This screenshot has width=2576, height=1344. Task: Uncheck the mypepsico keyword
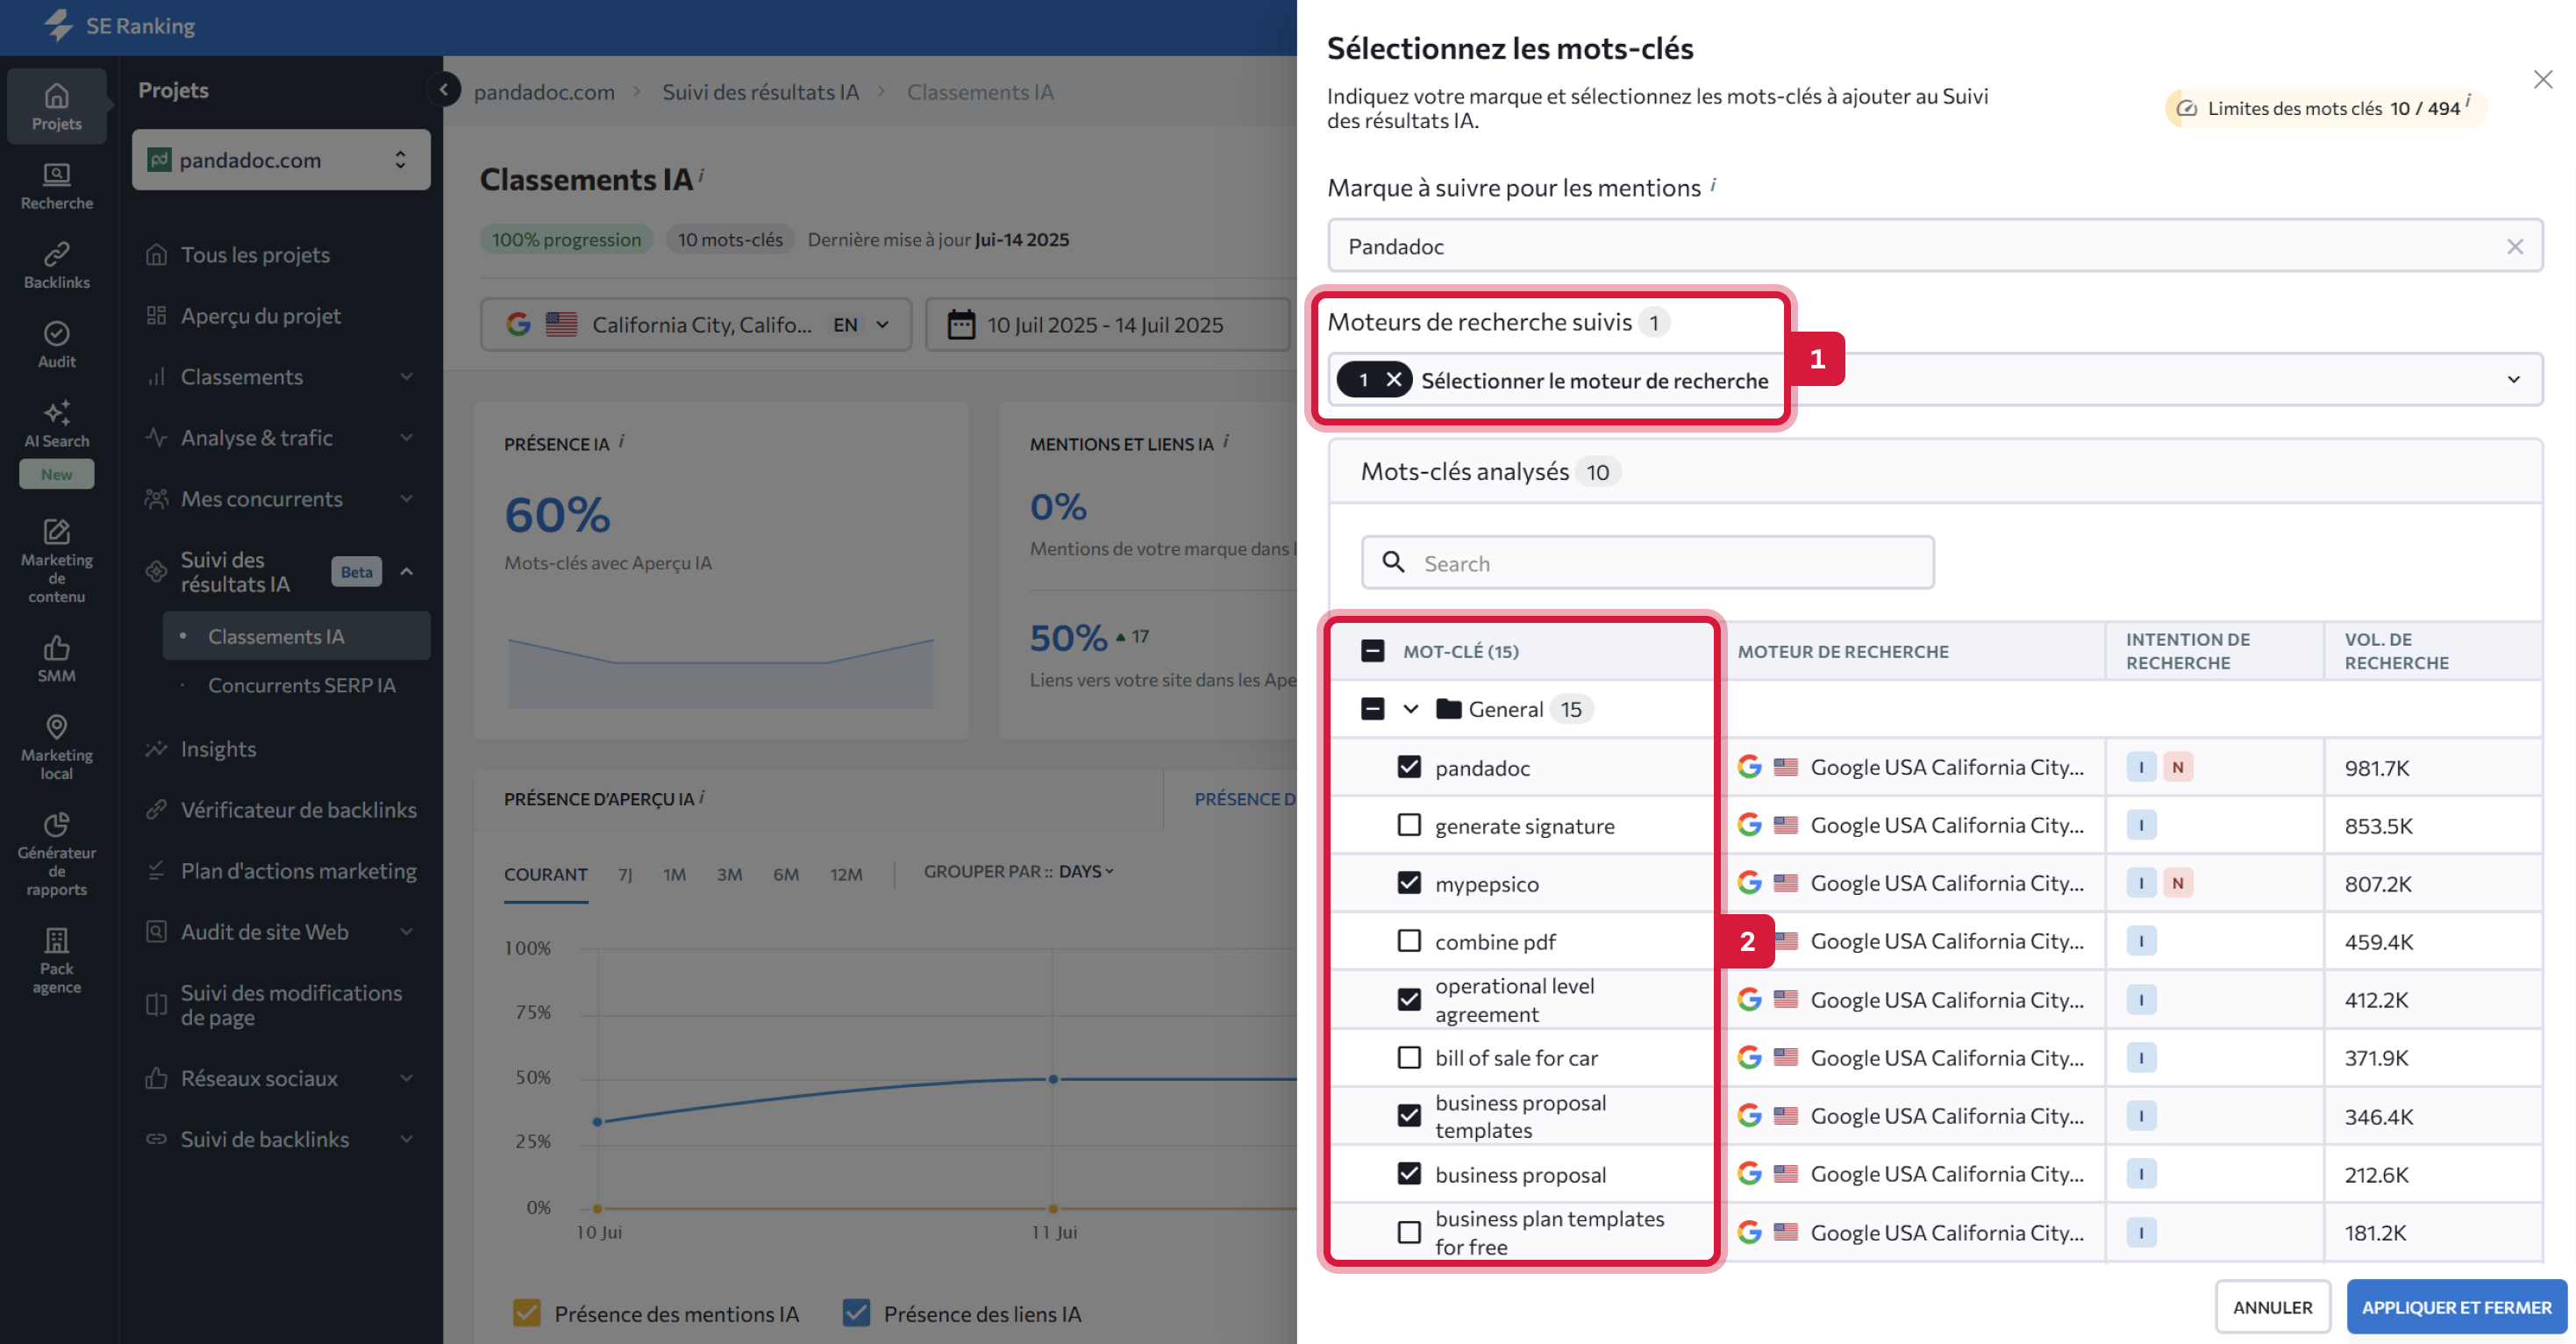[1408, 883]
